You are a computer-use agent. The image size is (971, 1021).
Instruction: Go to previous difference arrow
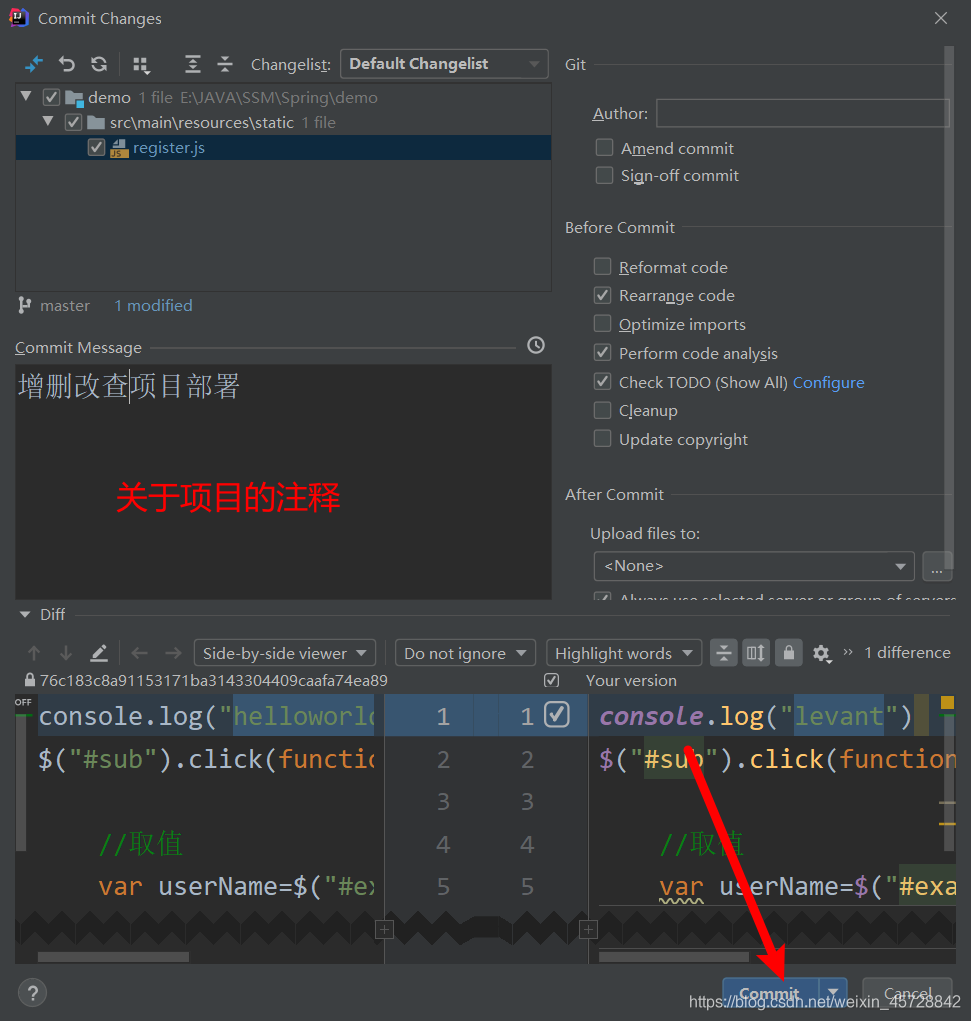34,652
